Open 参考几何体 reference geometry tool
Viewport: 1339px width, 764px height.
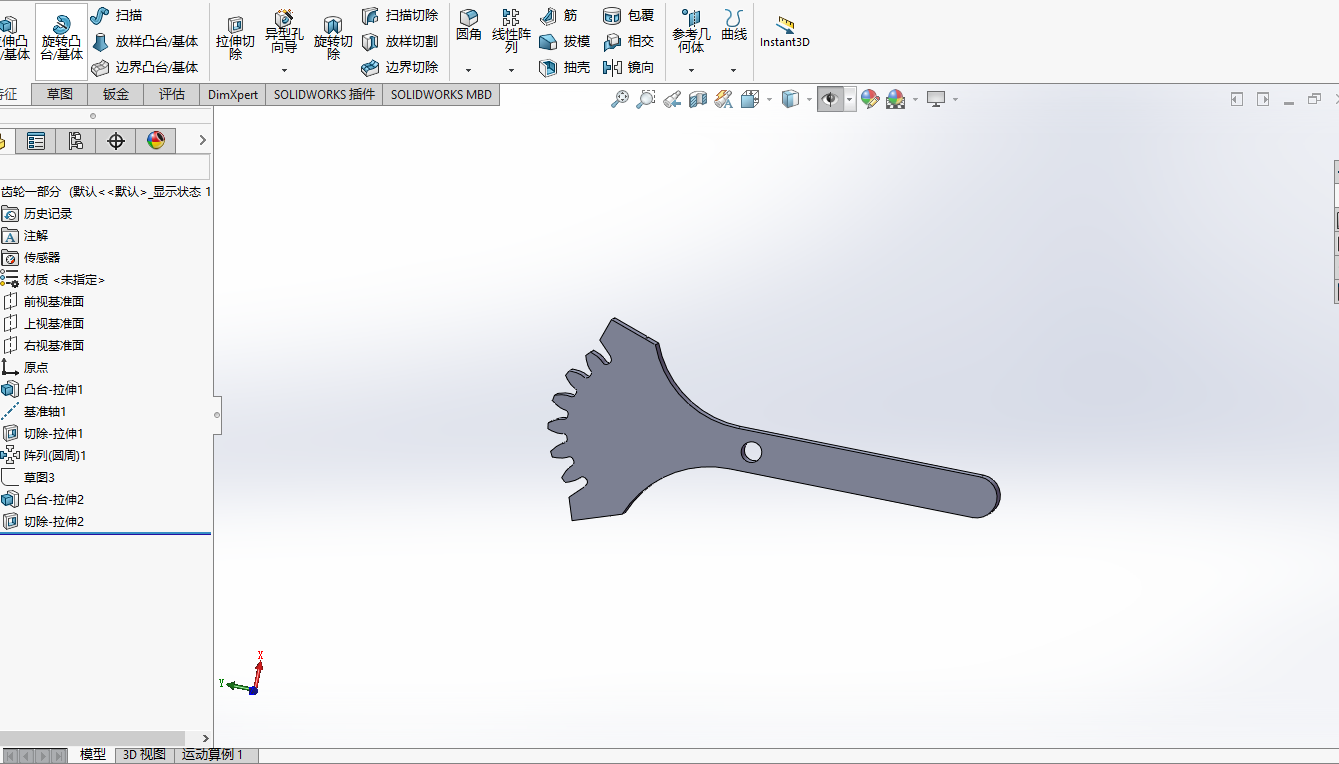coord(691,31)
